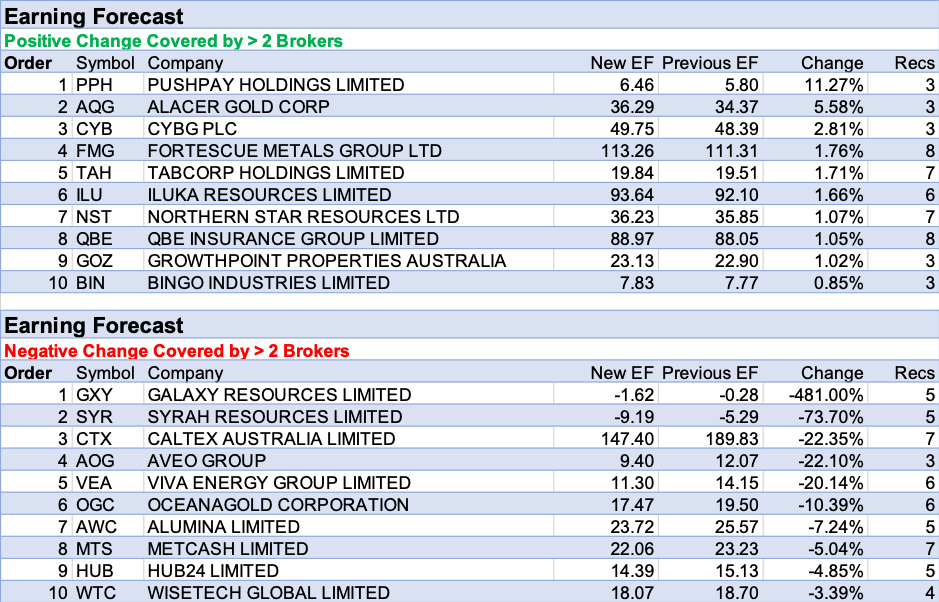Click the red Negative Change heading
Image resolution: width=939 pixels, height=602 pixels.
tap(177, 351)
